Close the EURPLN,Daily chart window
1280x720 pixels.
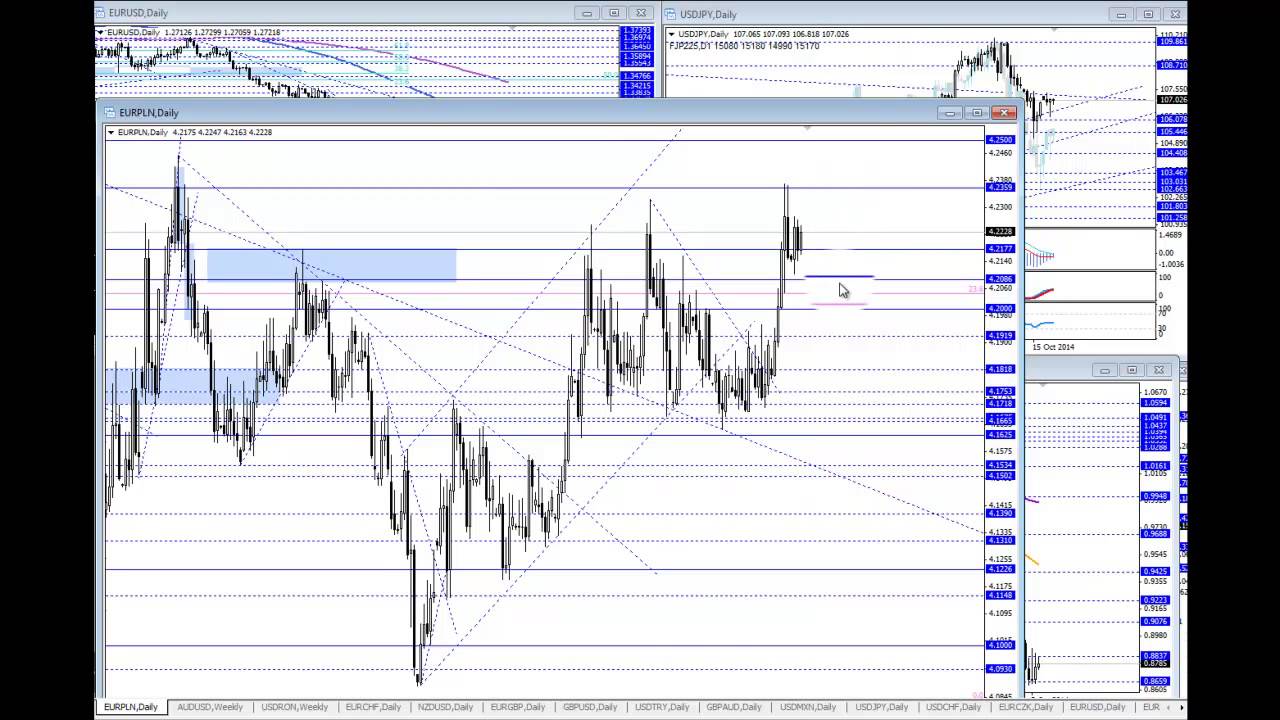click(x=1004, y=113)
